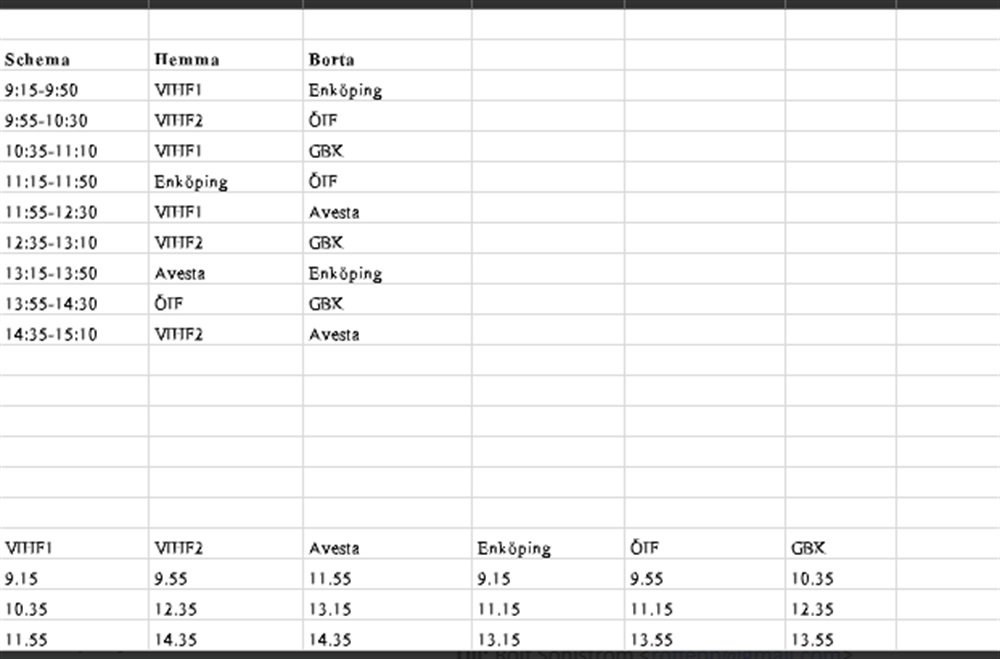Click Avesta home team in 13:15-13:50 row
The height and width of the screenshot is (659, 1000).
coord(180,273)
